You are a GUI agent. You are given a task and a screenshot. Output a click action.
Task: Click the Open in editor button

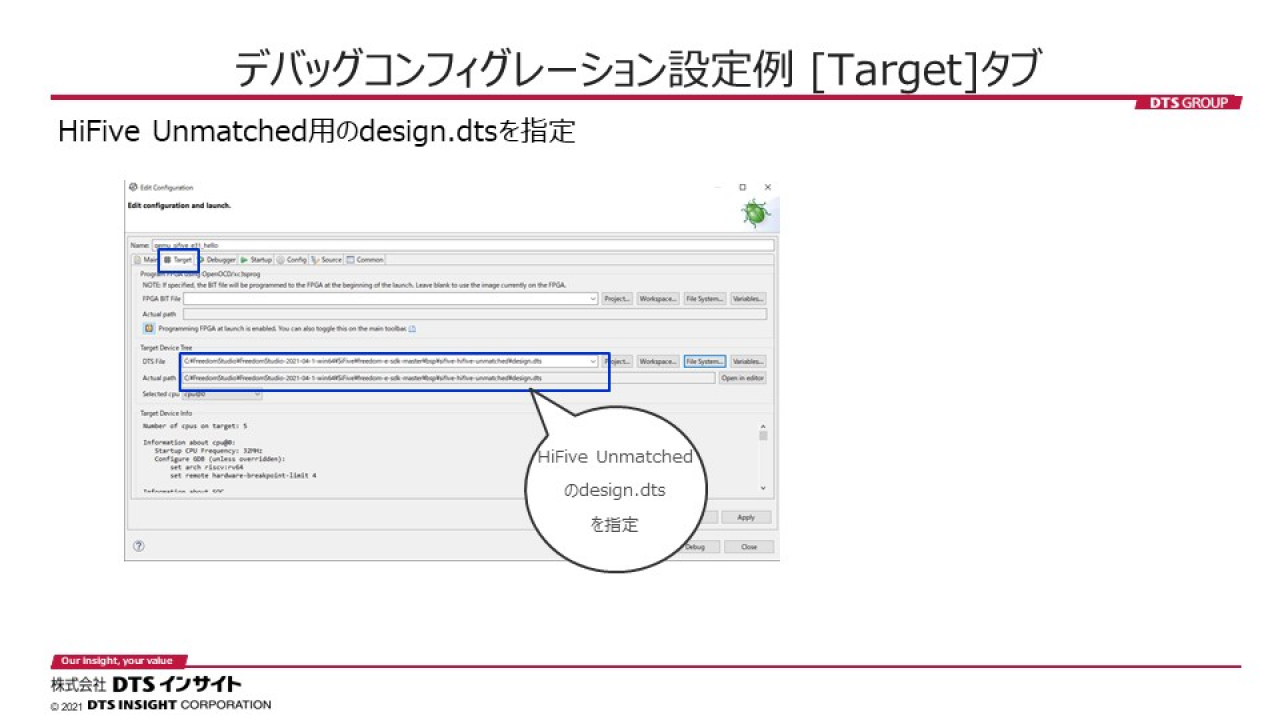743,378
